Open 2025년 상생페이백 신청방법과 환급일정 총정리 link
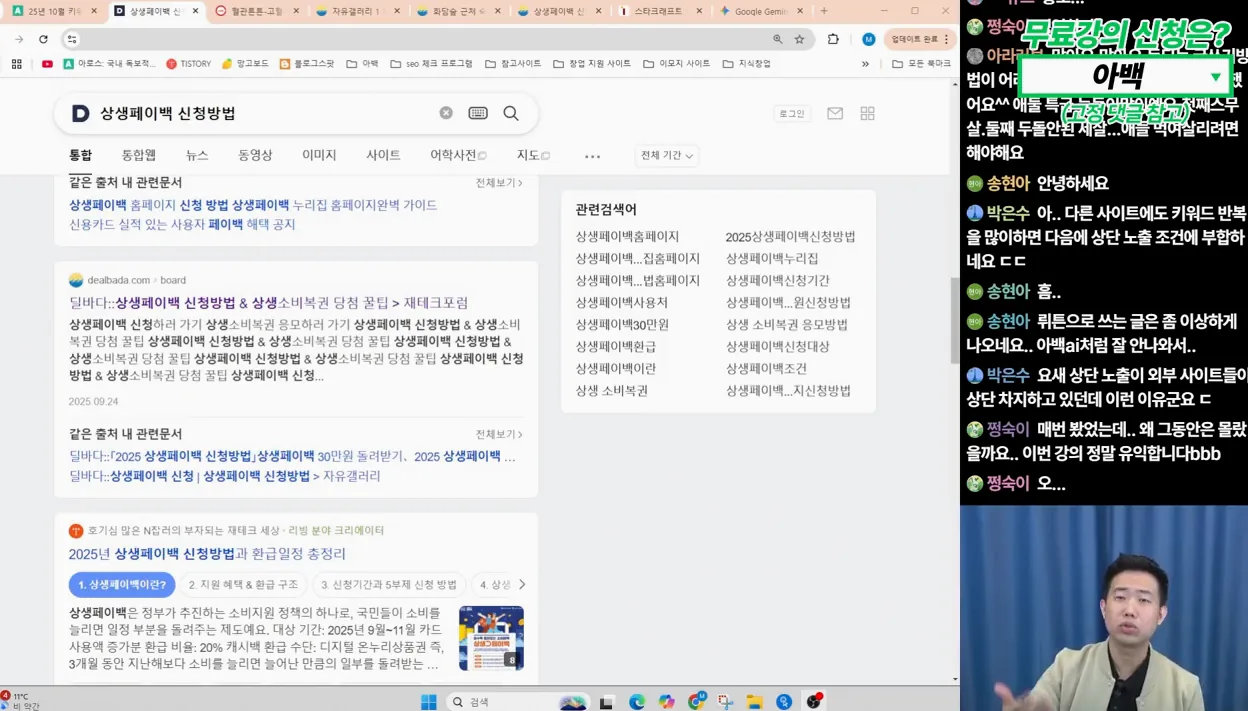This screenshot has width=1248, height=711. 207,553
